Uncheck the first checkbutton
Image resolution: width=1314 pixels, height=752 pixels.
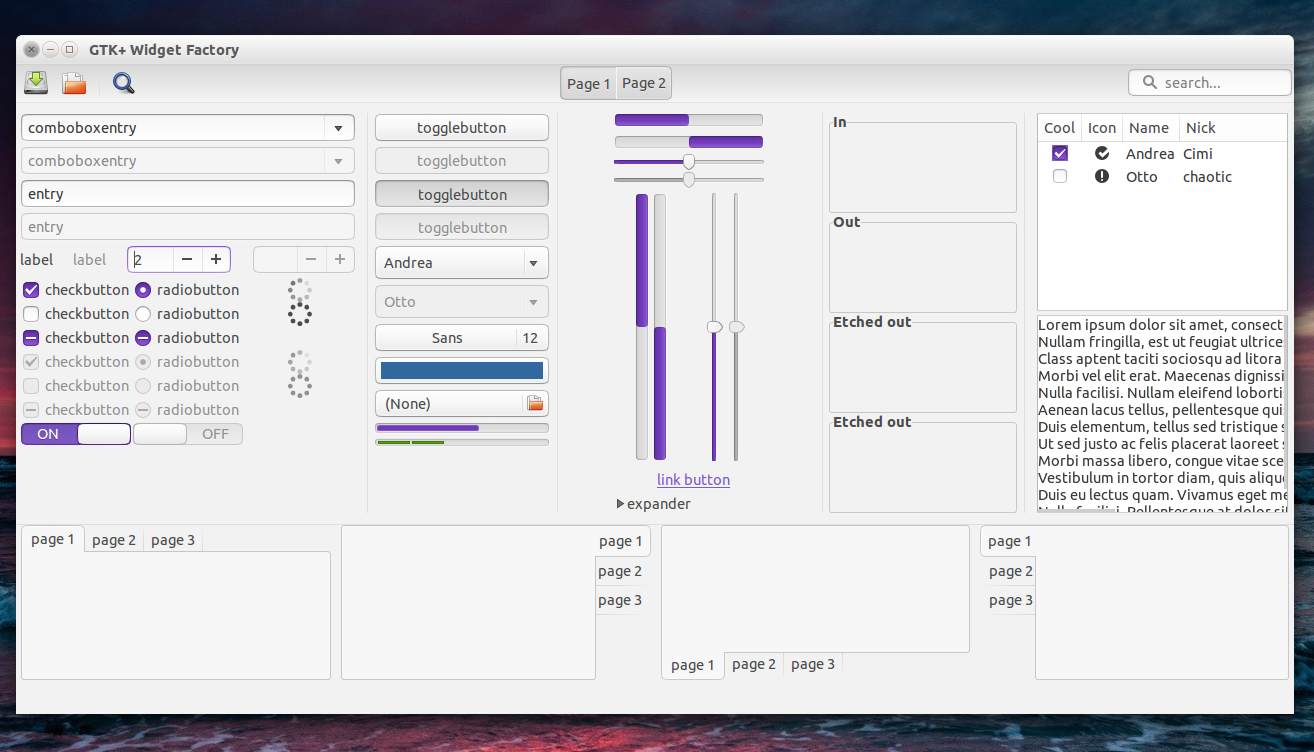click(30, 289)
